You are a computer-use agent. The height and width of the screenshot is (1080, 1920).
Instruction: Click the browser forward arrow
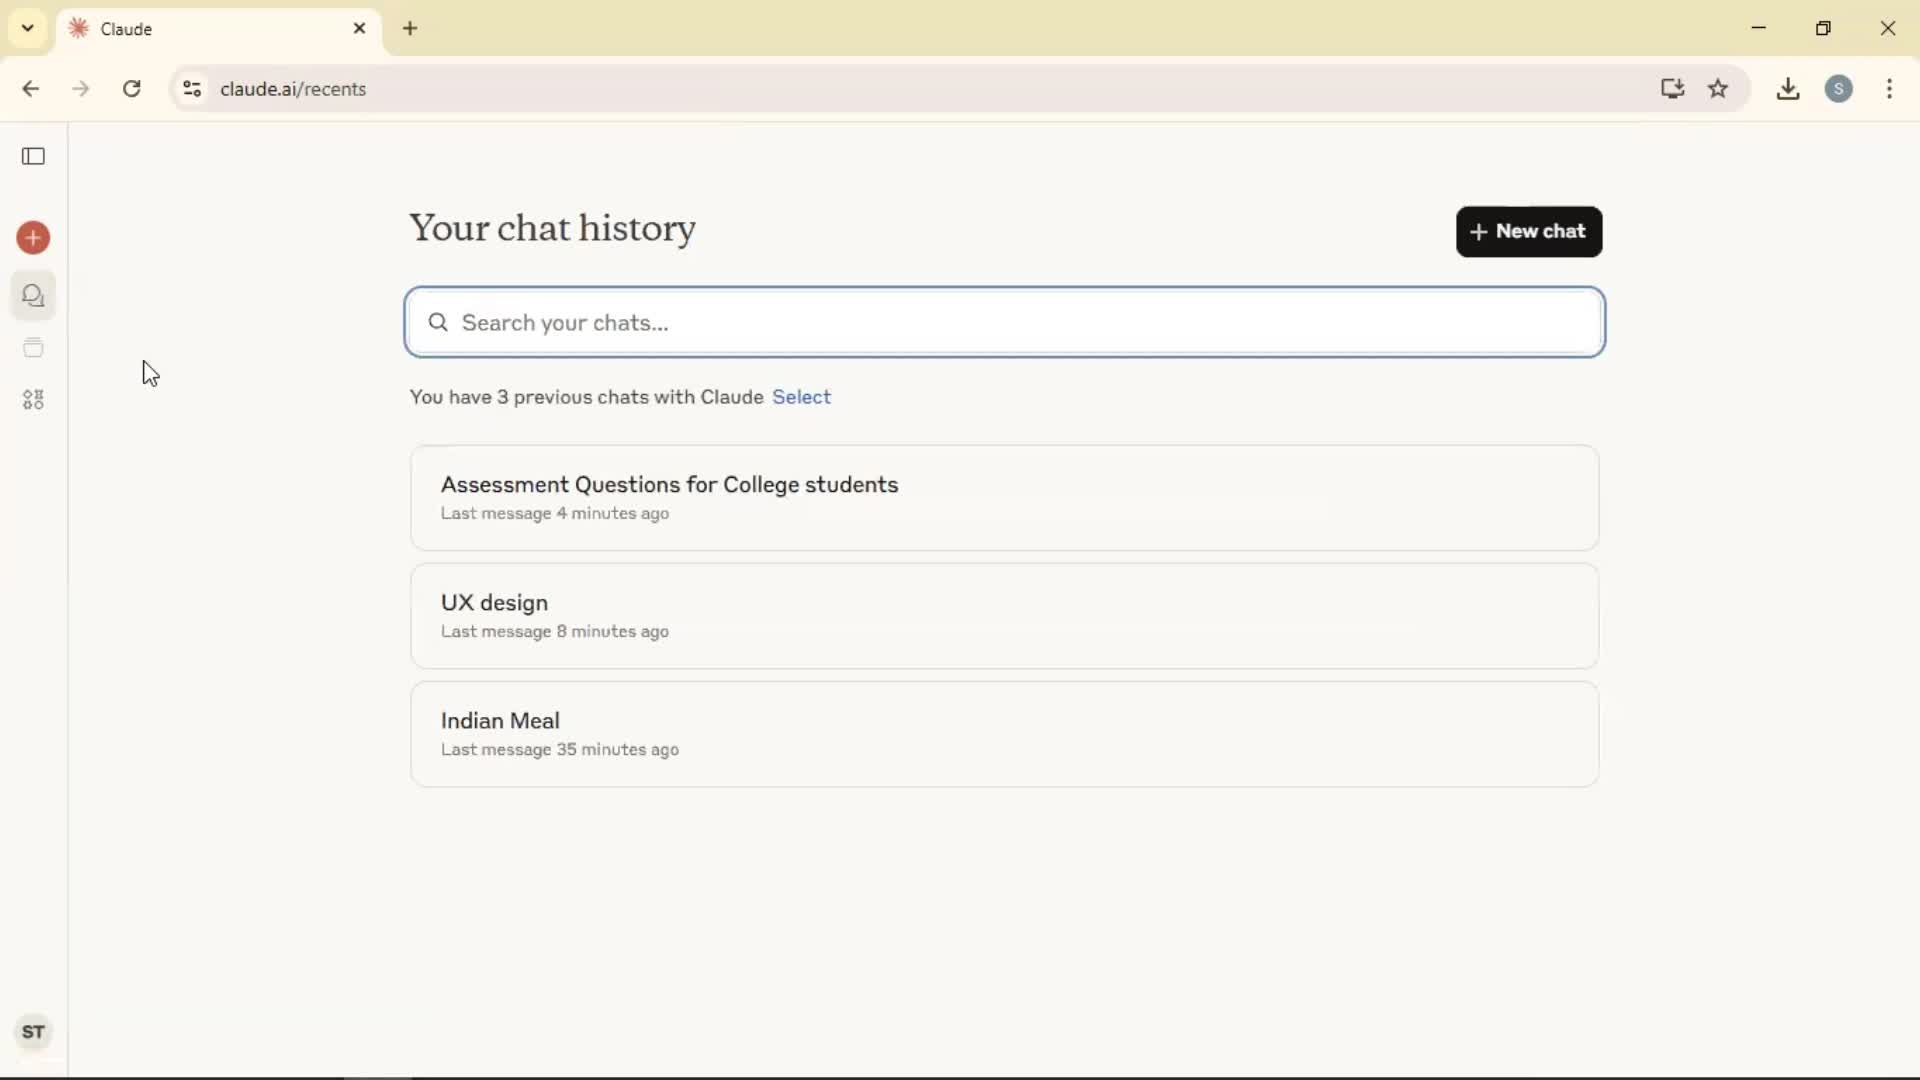81,89
